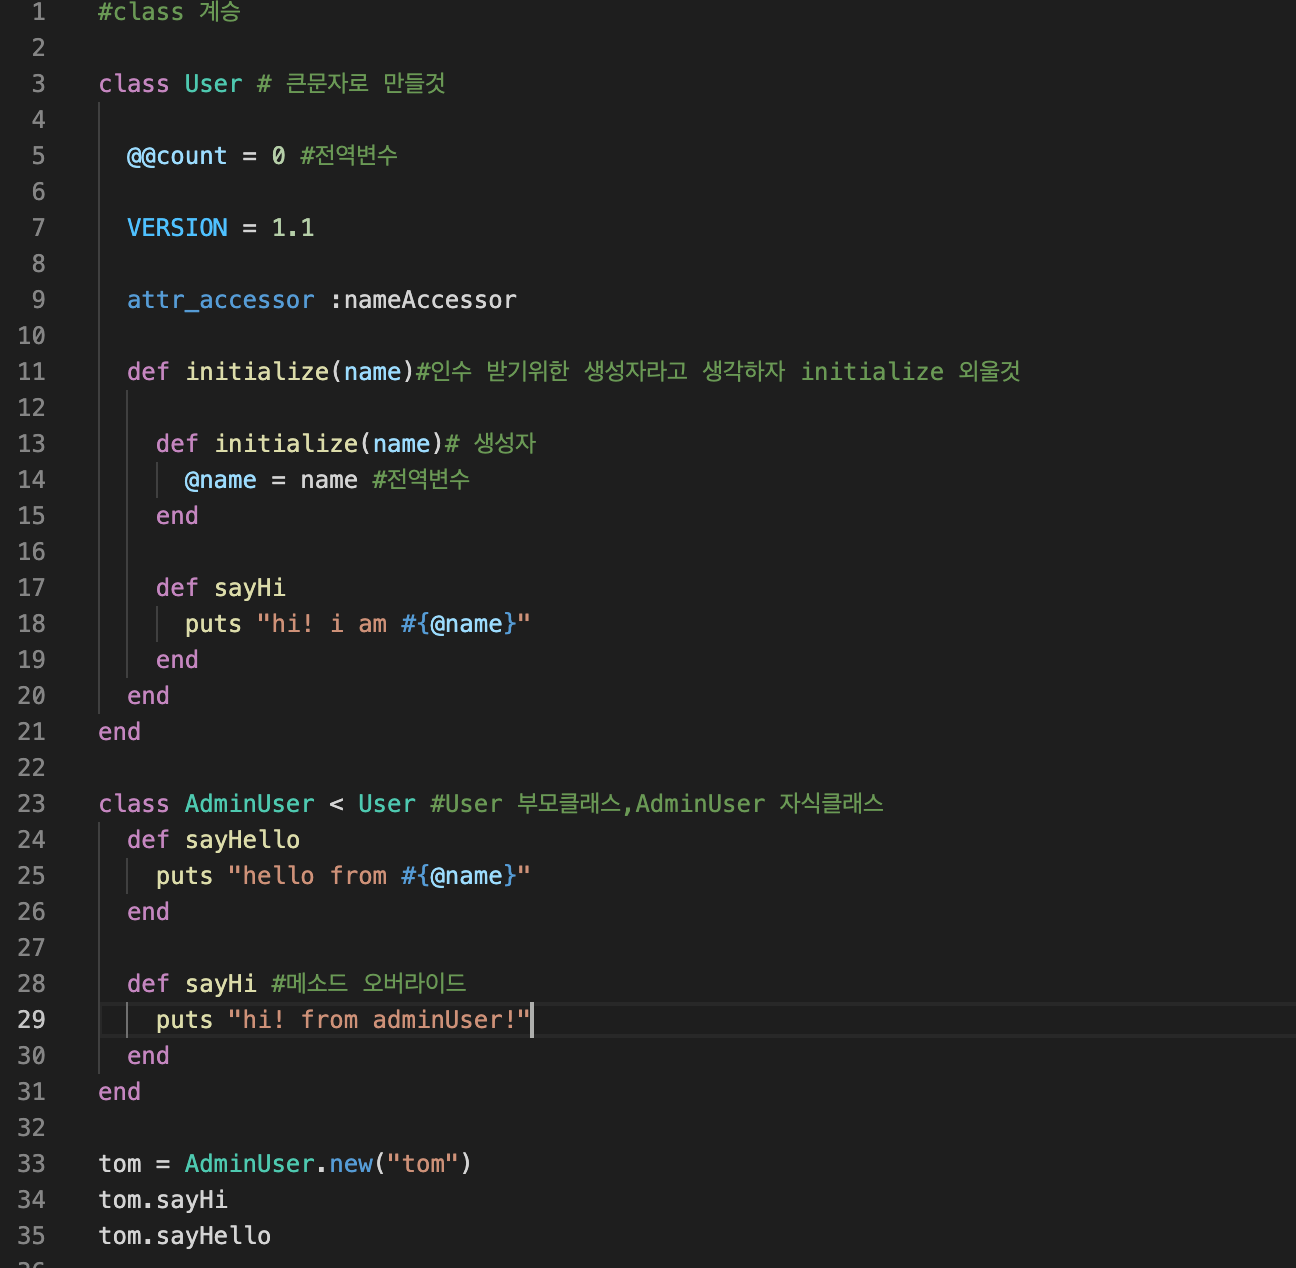Click "puts" on line 18
The image size is (1296, 1268).
coord(213,624)
